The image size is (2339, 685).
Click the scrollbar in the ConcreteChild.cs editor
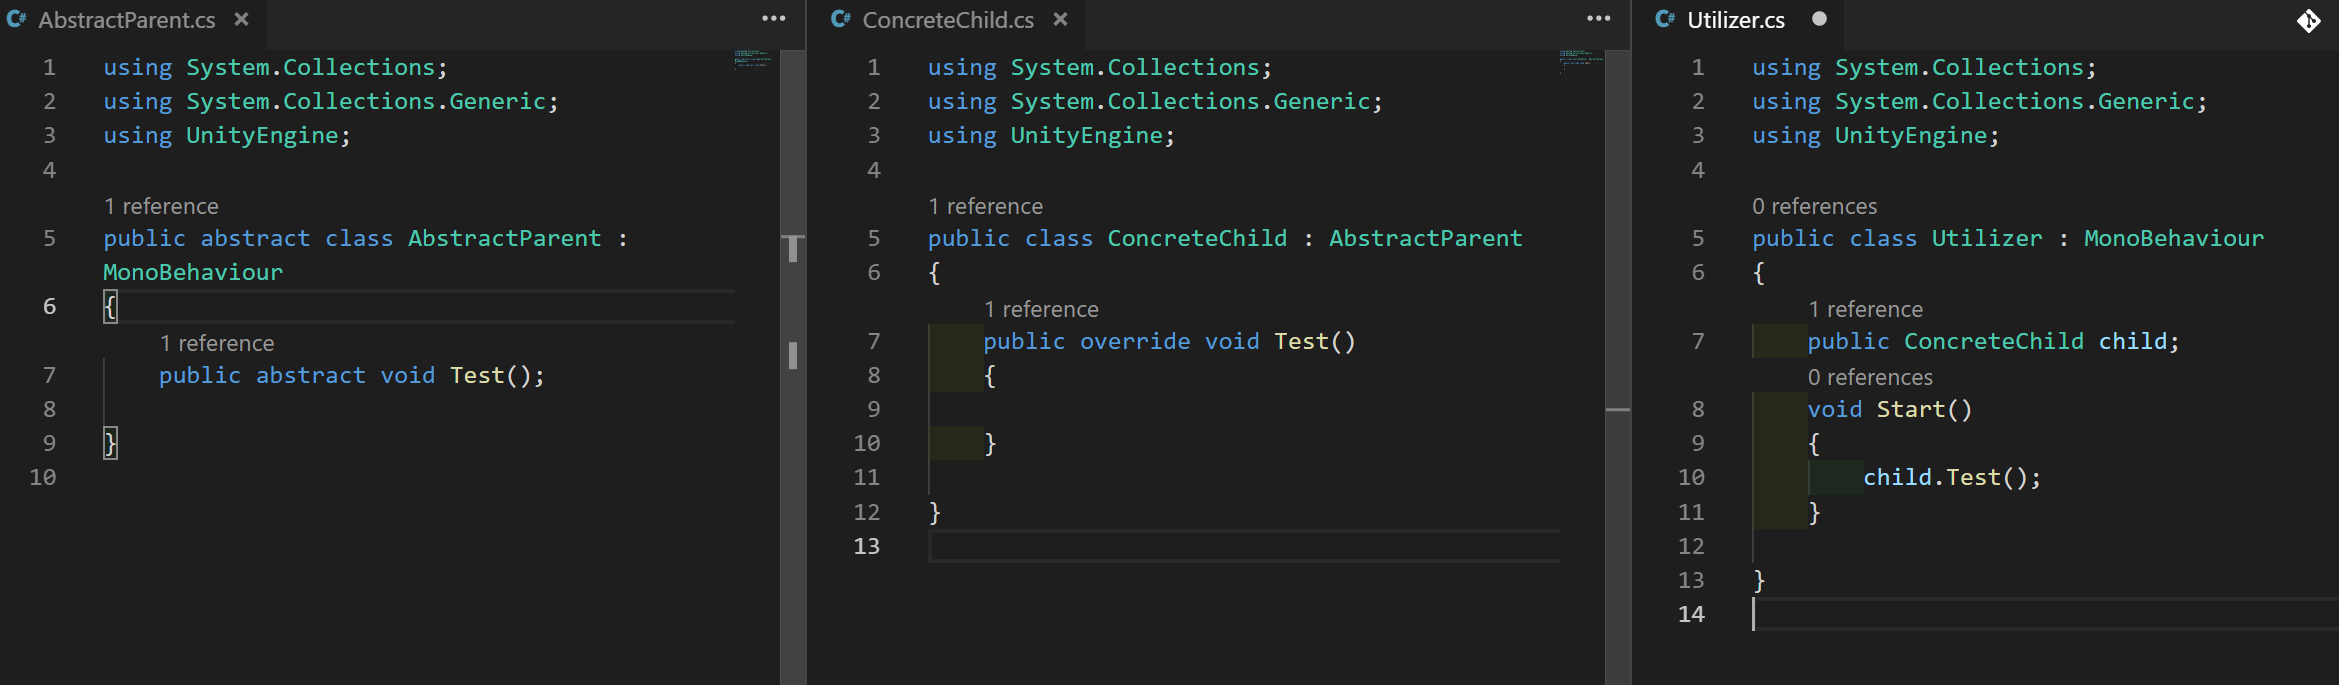click(1617, 367)
